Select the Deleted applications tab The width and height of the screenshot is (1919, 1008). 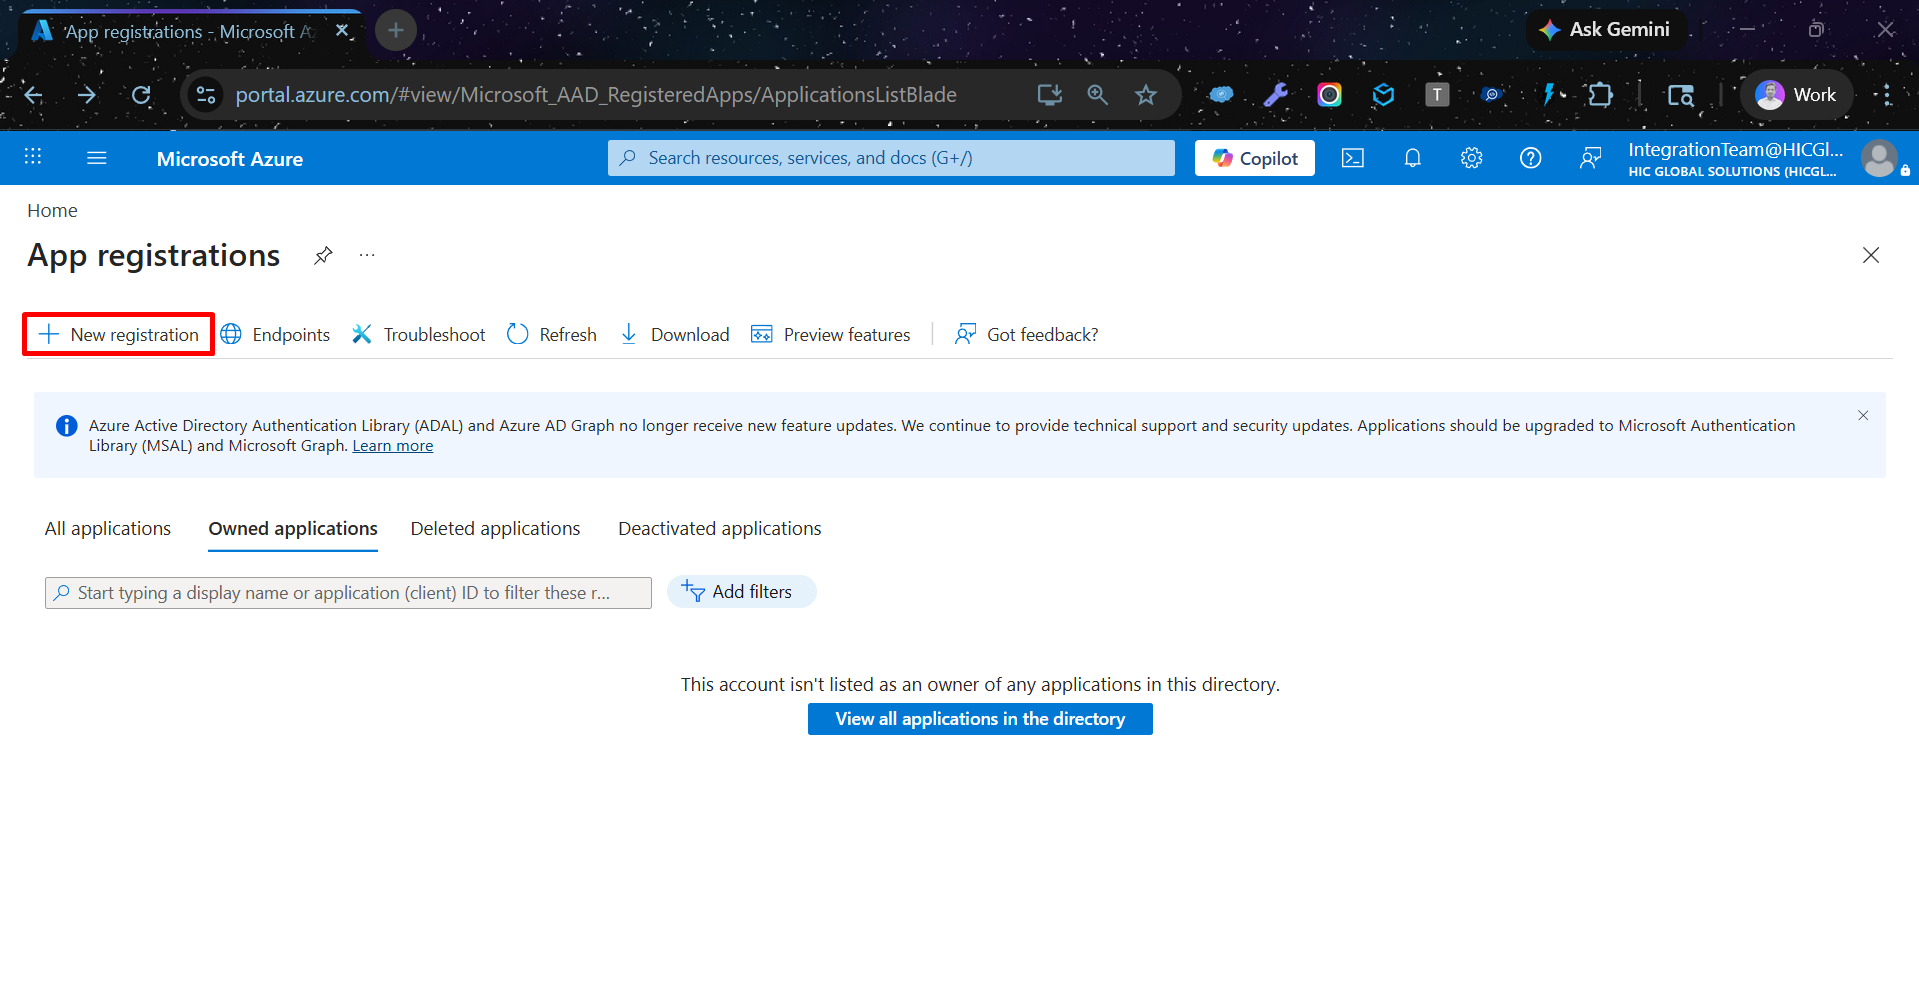click(495, 528)
